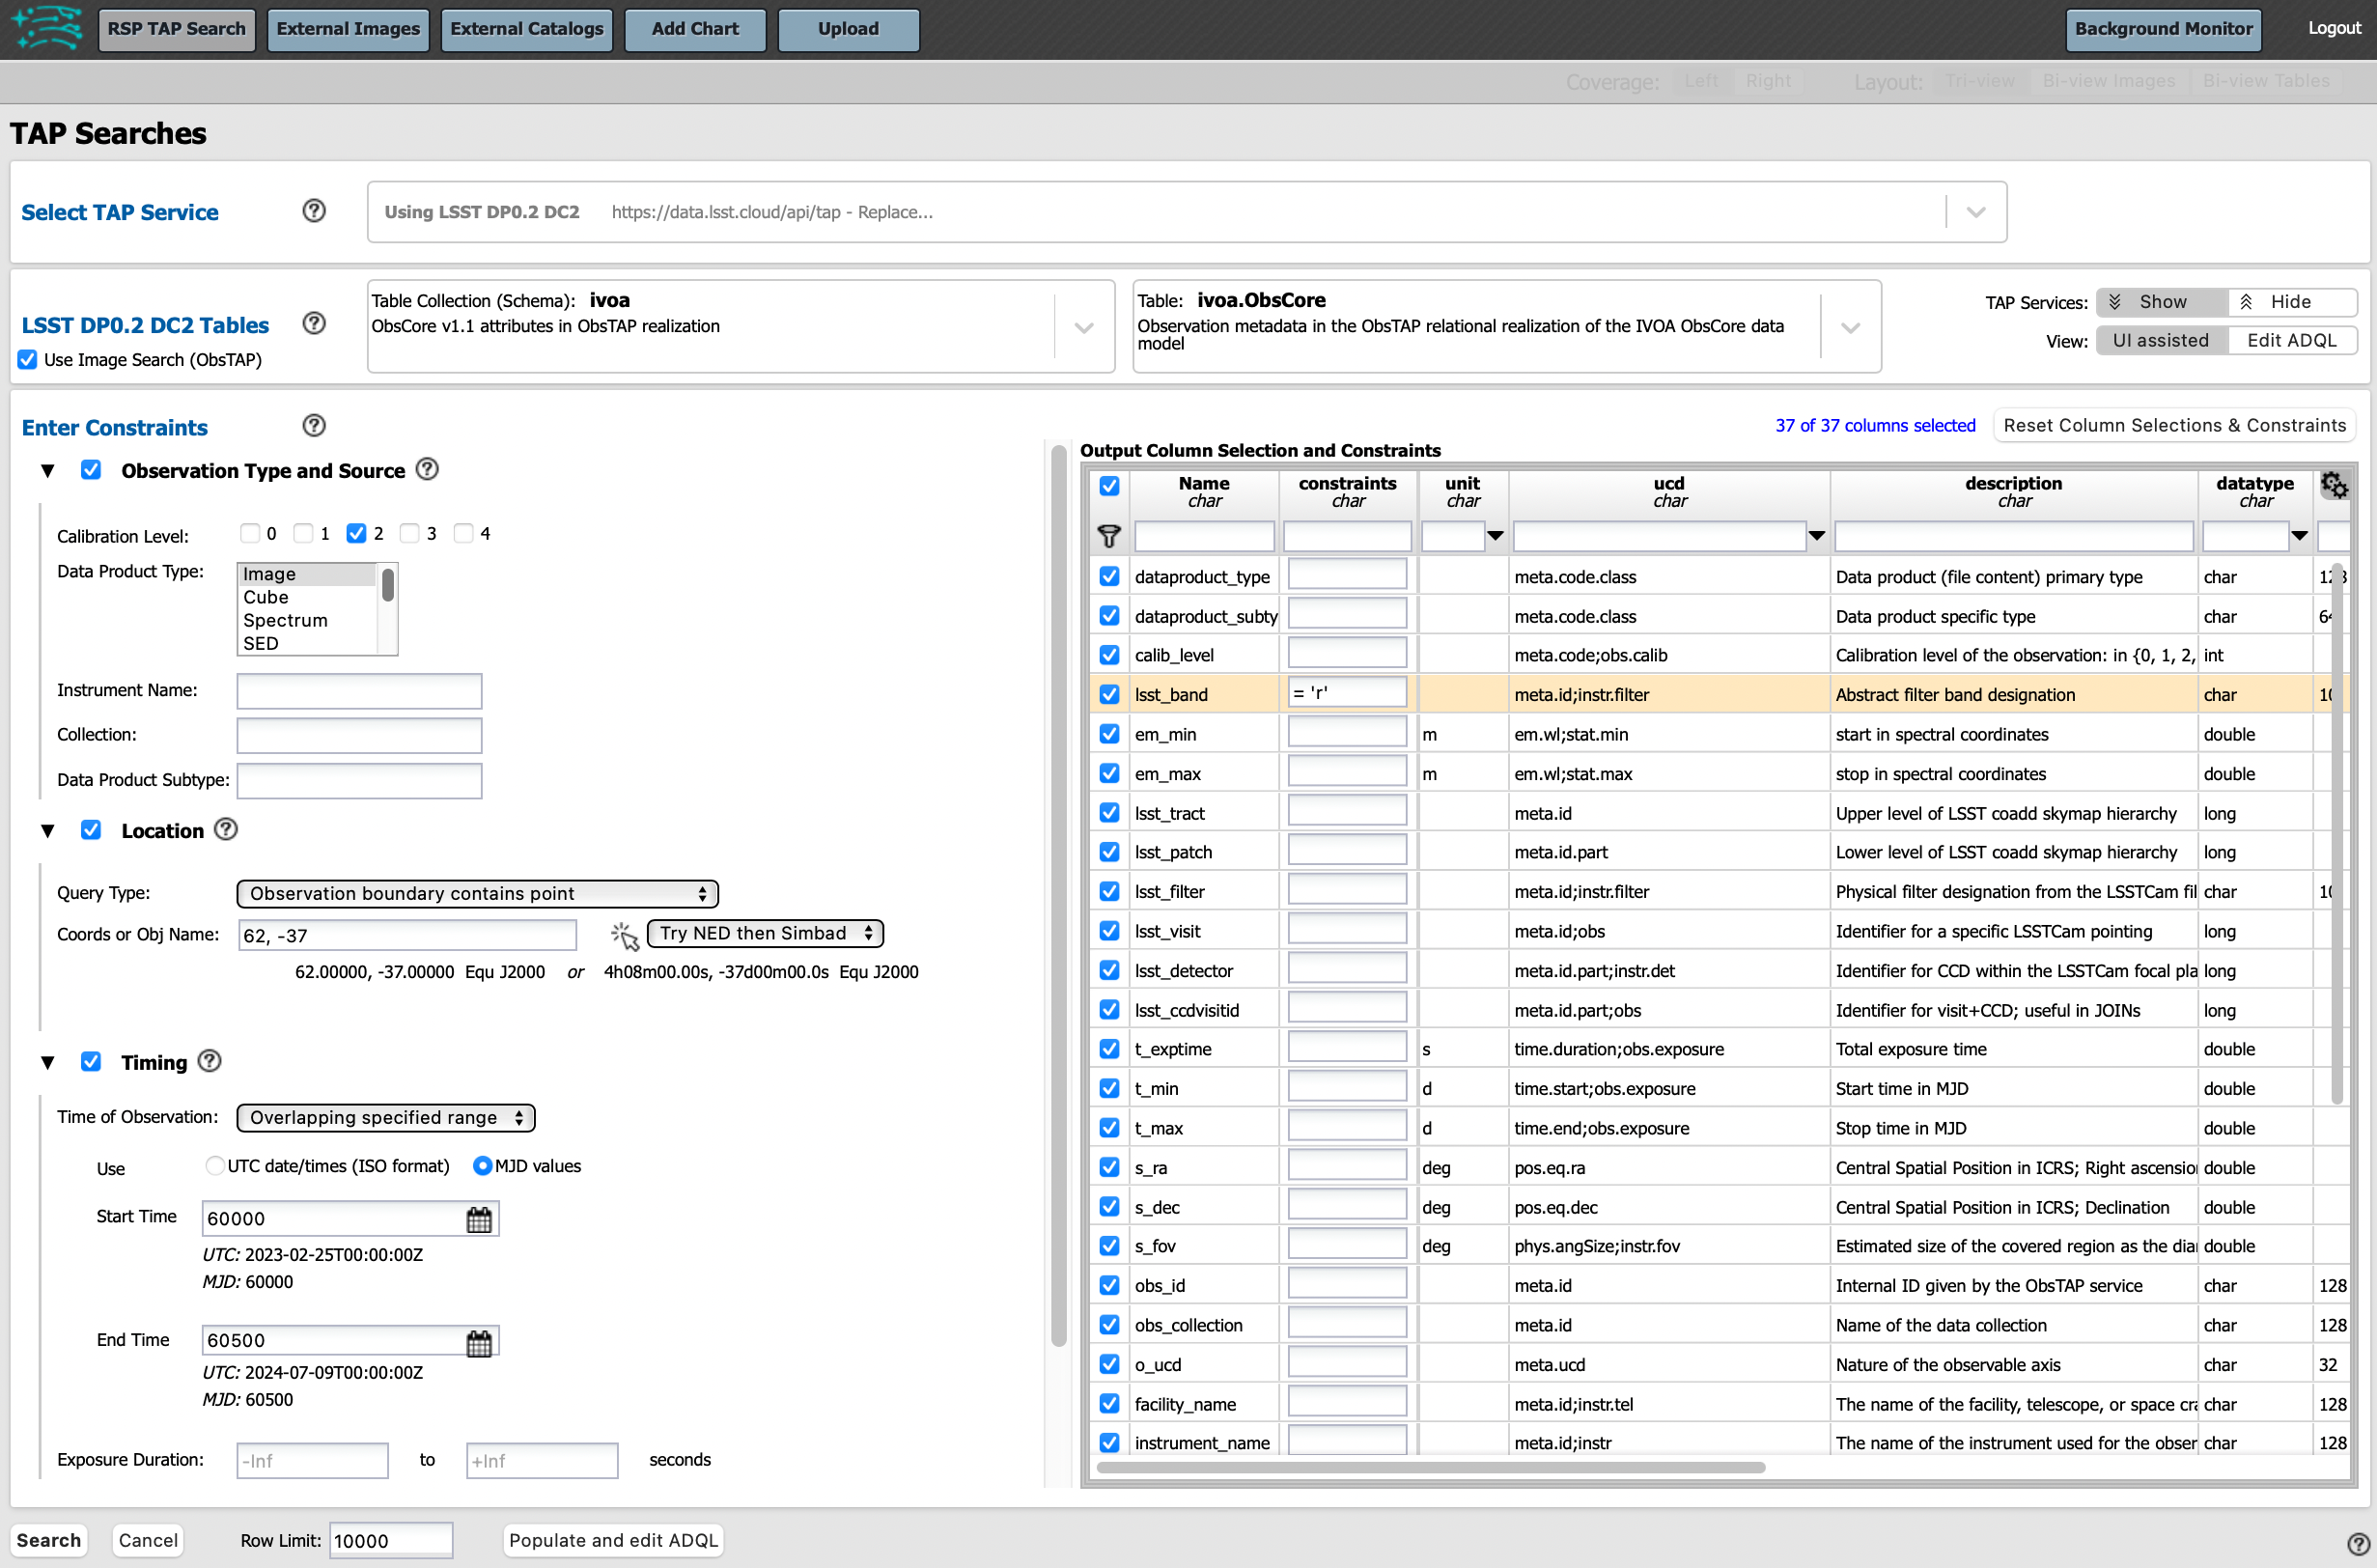
Task: Click column table horizontal scrollbar
Action: 1430,1467
